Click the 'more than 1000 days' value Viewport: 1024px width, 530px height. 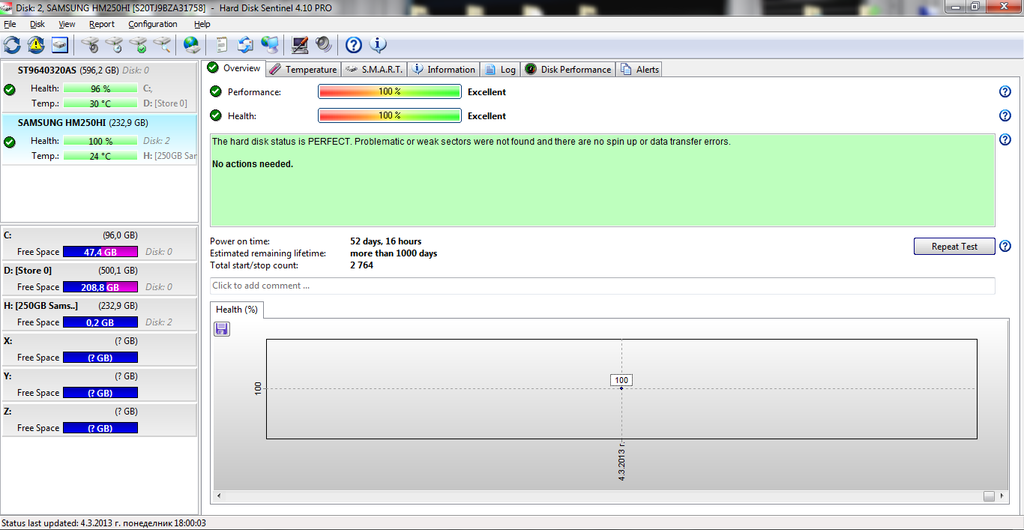click(394, 253)
